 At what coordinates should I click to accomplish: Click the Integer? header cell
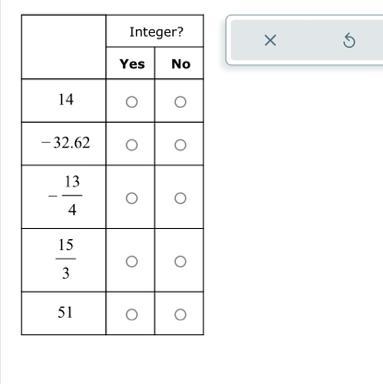tap(155, 31)
